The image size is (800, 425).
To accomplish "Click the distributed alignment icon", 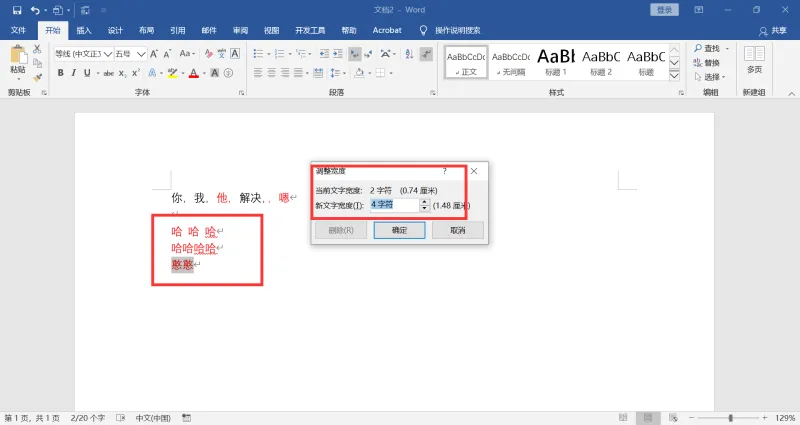I will tap(318, 73).
